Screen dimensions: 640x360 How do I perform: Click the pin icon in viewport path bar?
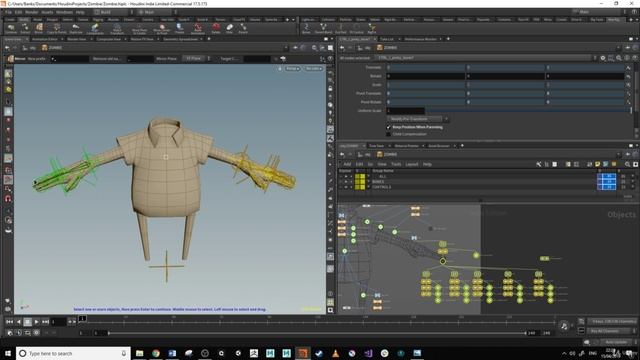click(x=295, y=48)
